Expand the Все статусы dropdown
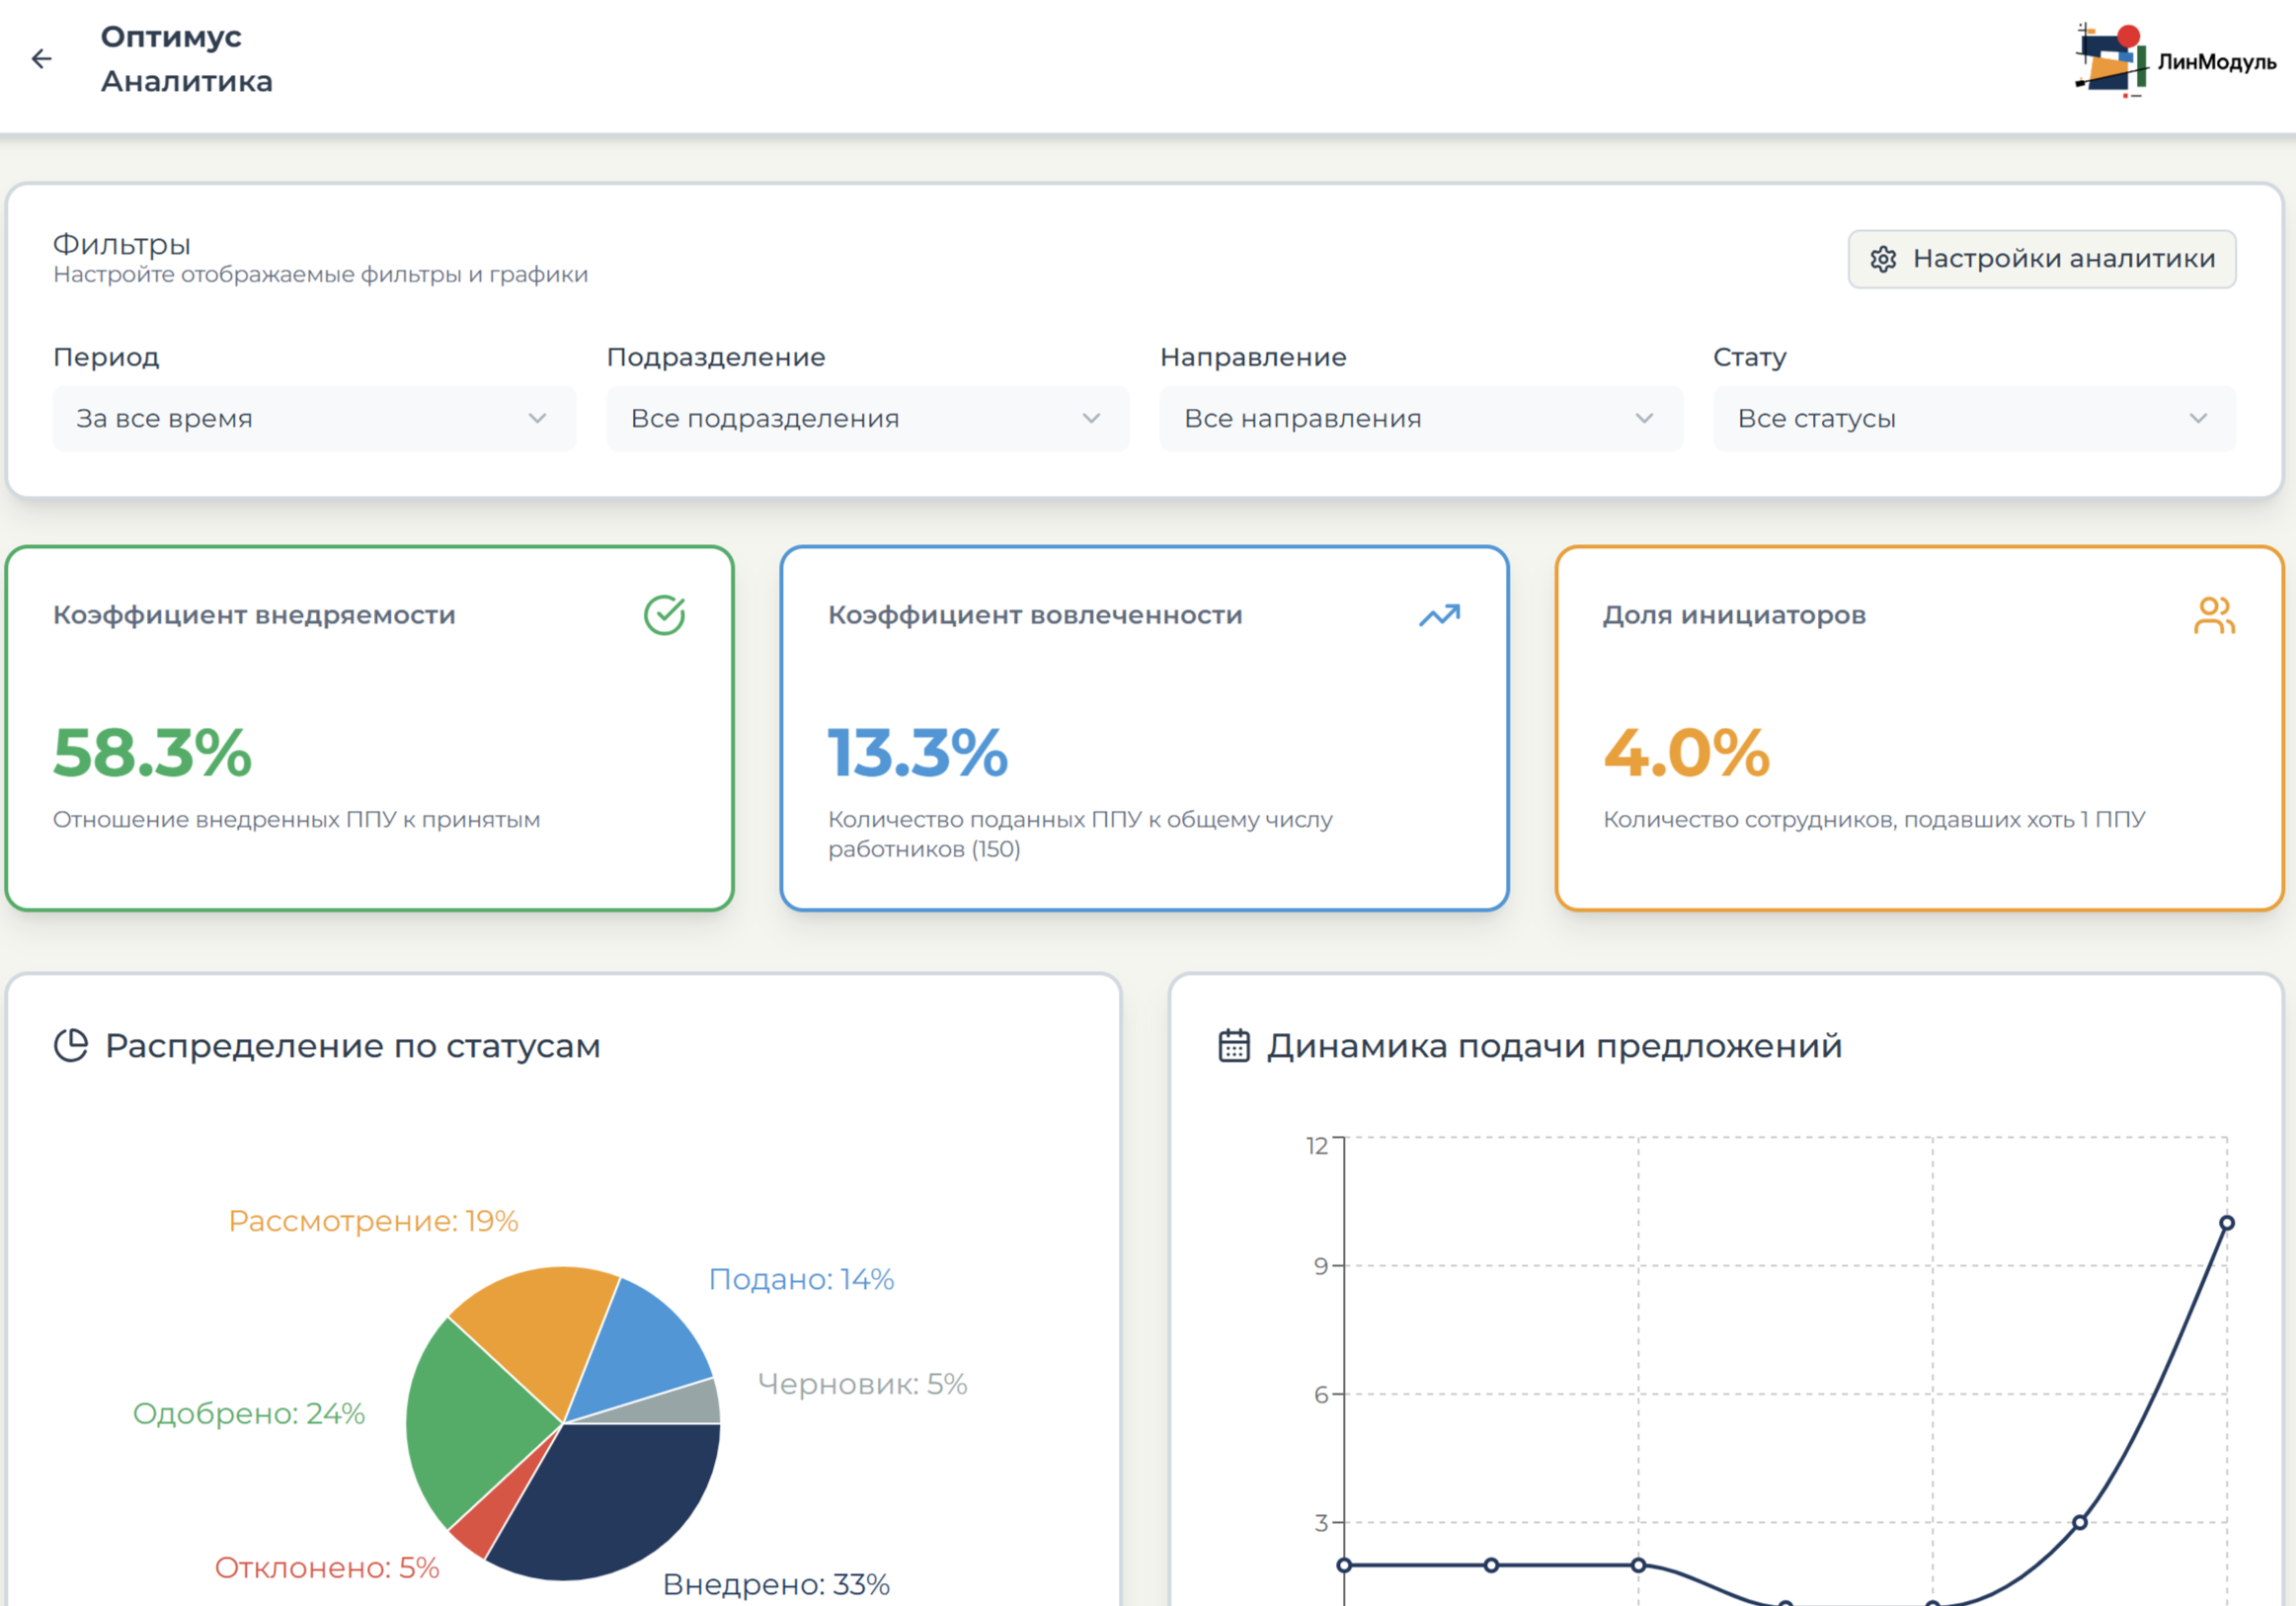Viewport: 2296px width, 1606px height. pos(1974,418)
